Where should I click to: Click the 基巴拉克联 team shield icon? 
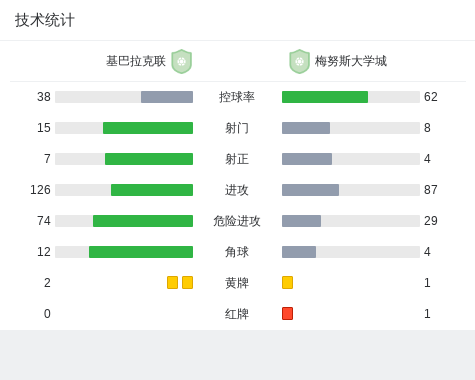(182, 61)
